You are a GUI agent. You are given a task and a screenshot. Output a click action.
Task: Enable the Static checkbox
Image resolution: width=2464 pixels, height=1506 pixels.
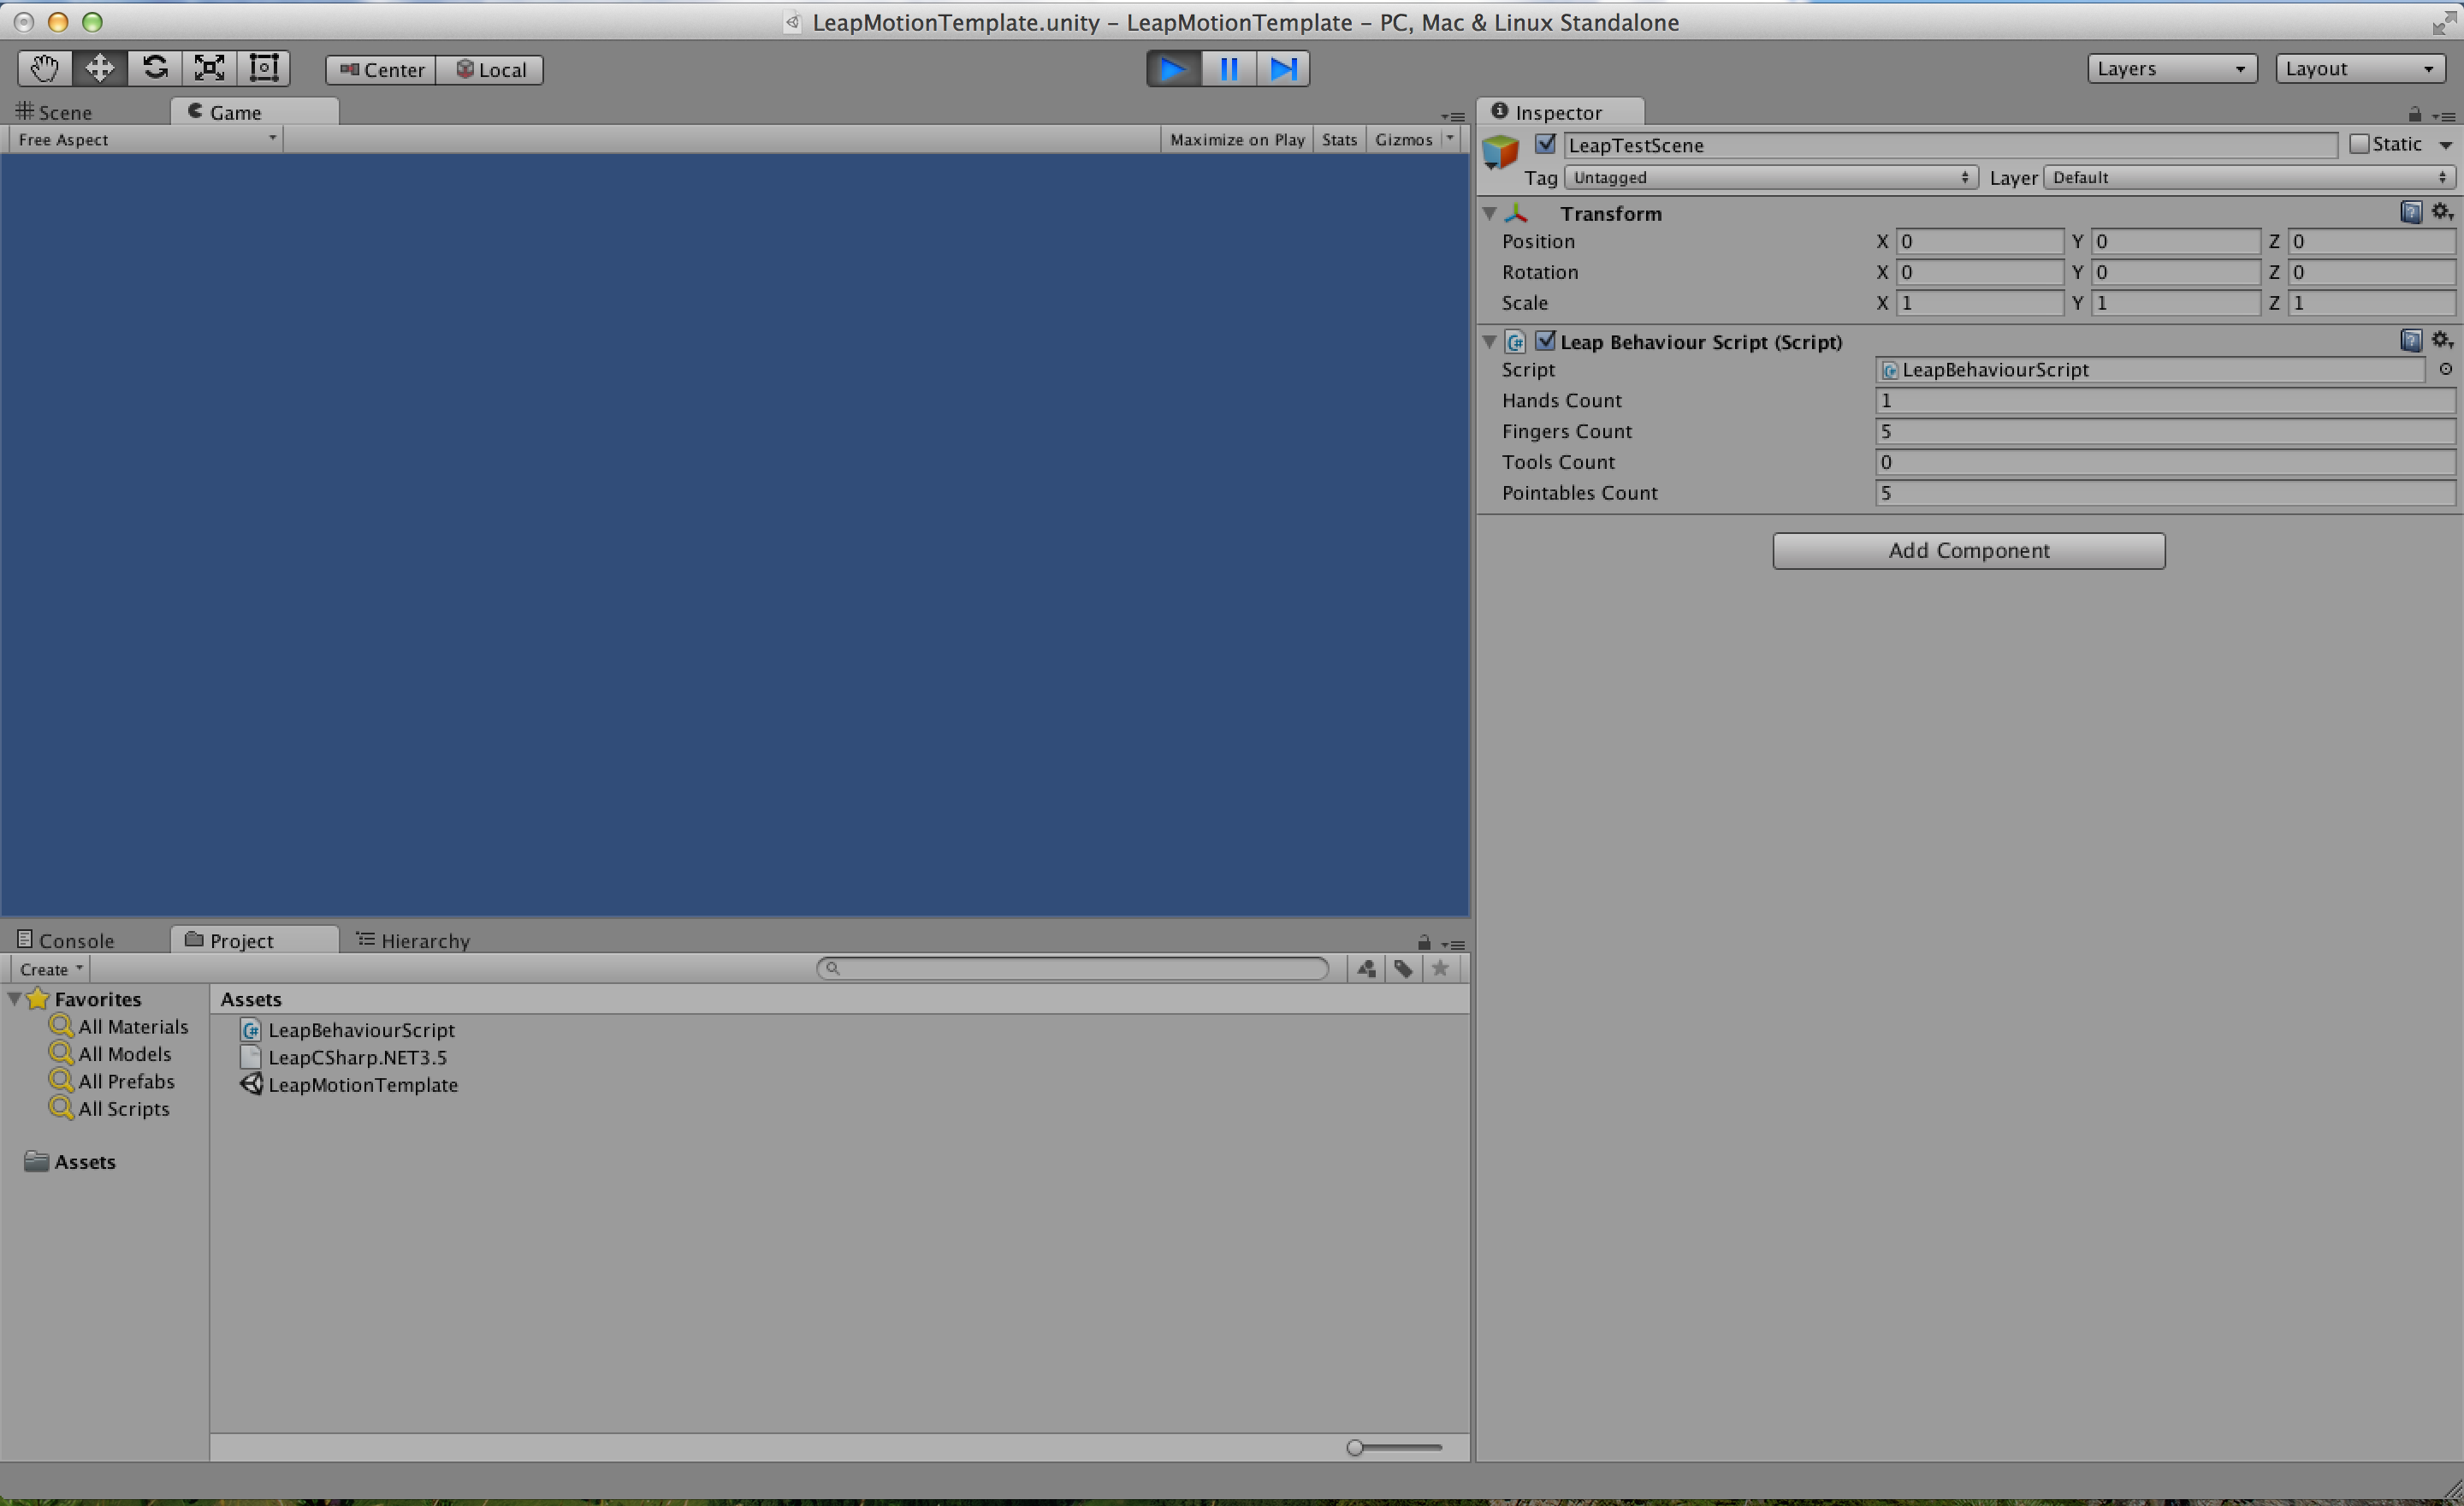coord(2359,144)
